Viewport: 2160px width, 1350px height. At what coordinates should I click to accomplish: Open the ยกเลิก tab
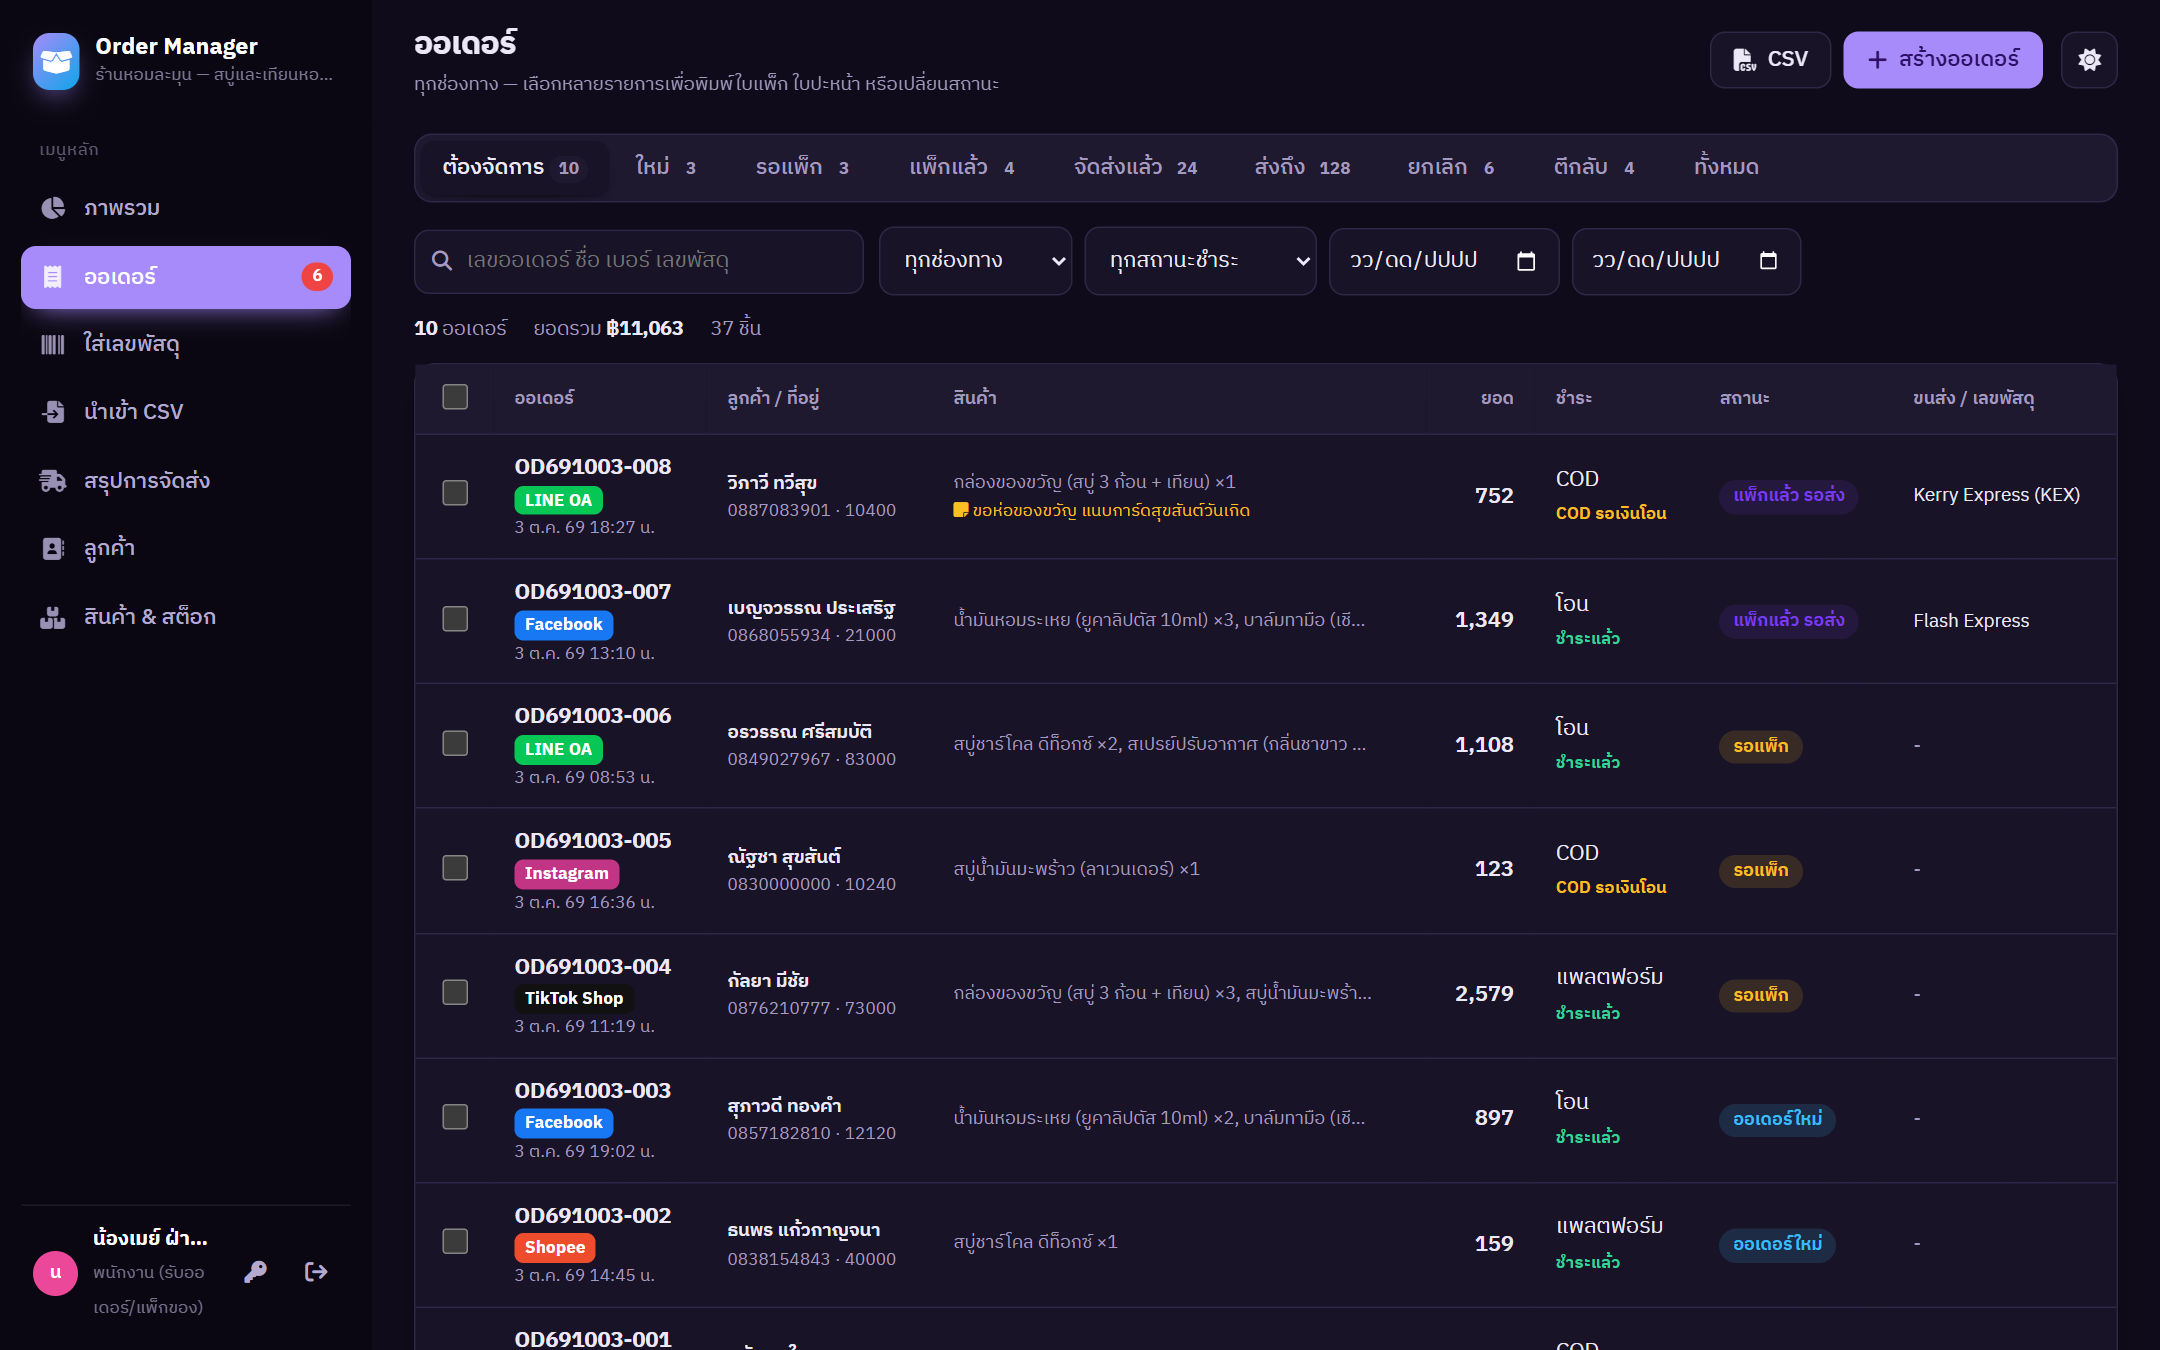[1450, 167]
